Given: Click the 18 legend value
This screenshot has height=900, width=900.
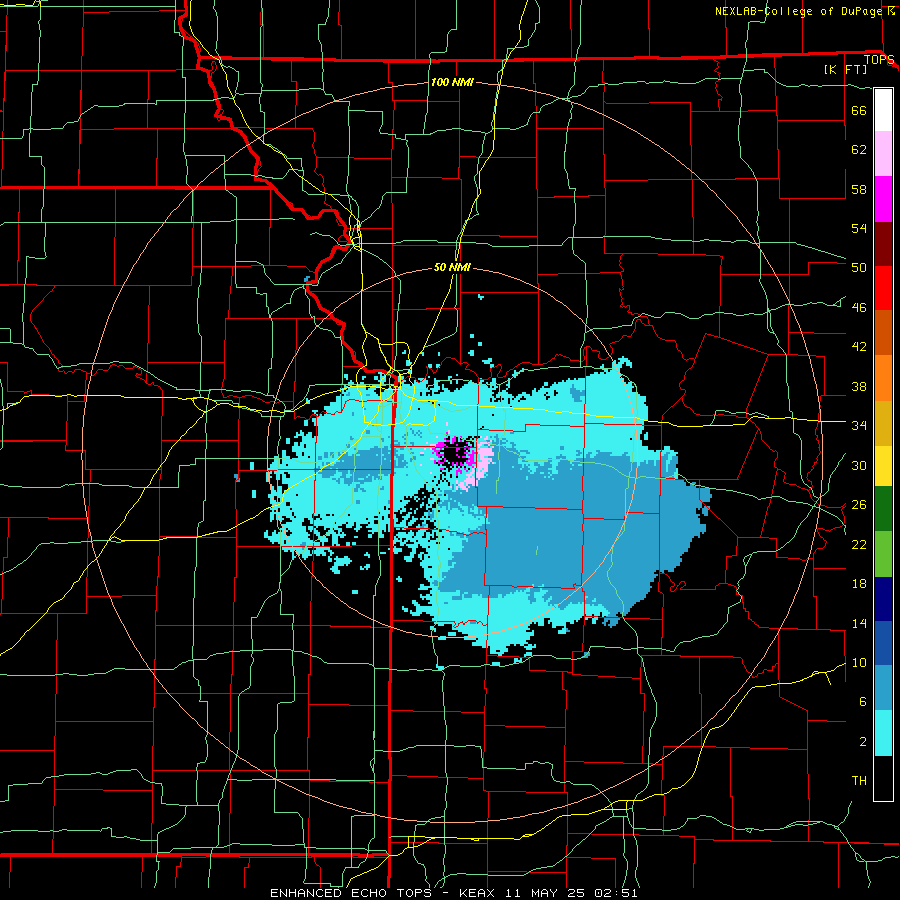Looking at the screenshot, I should coord(859,584).
